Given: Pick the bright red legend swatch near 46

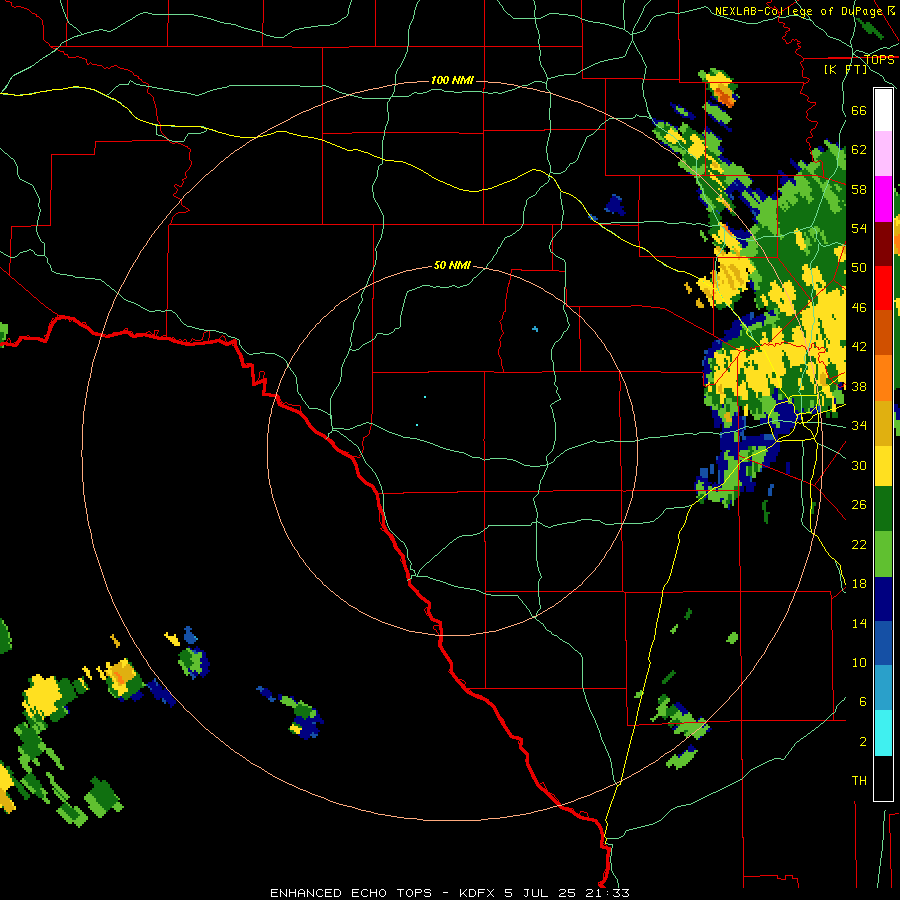Looking at the screenshot, I should (883, 288).
